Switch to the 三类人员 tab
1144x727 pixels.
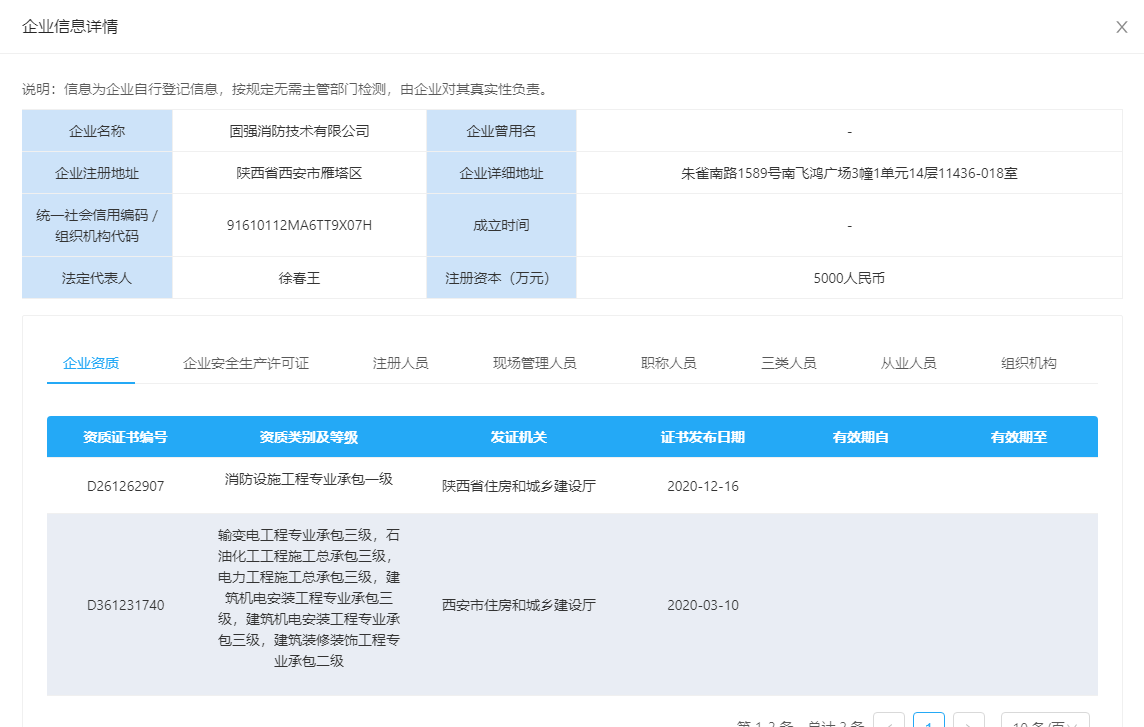coord(789,363)
